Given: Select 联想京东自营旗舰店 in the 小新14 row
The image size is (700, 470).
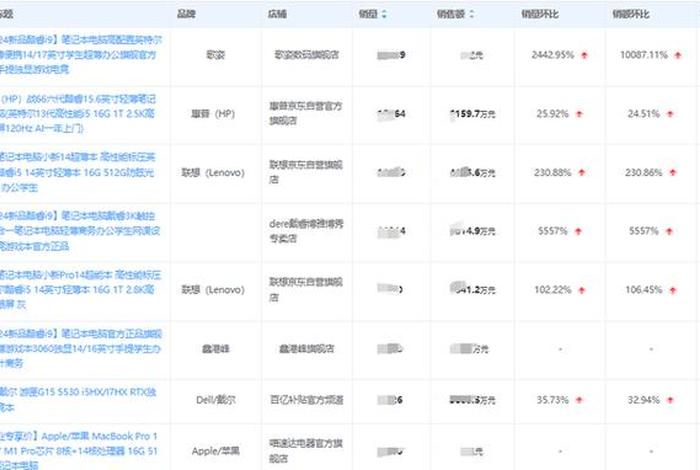Looking at the screenshot, I should pyautogui.click(x=306, y=172).
